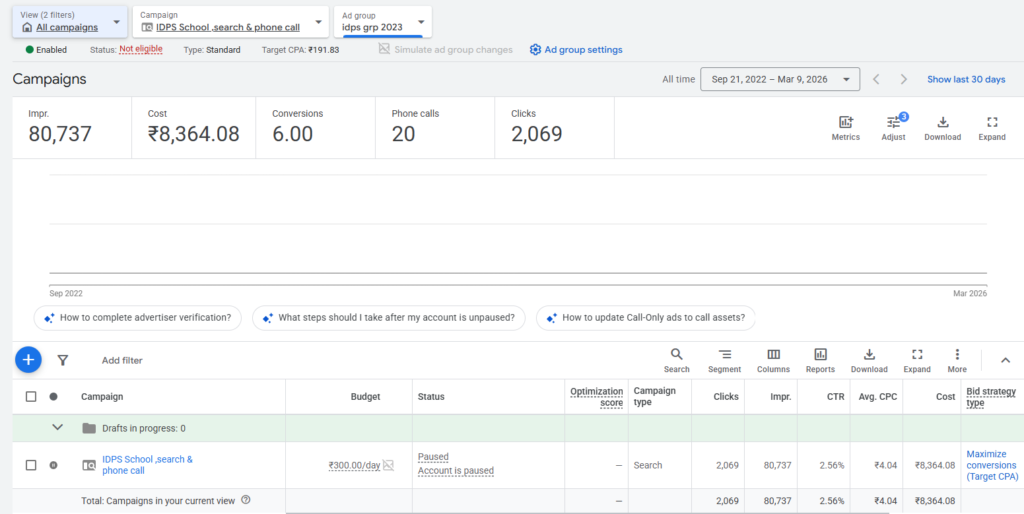The image size is (1024, 514).
Task: Open the date range dropdown
Action: tap(780, 79)
